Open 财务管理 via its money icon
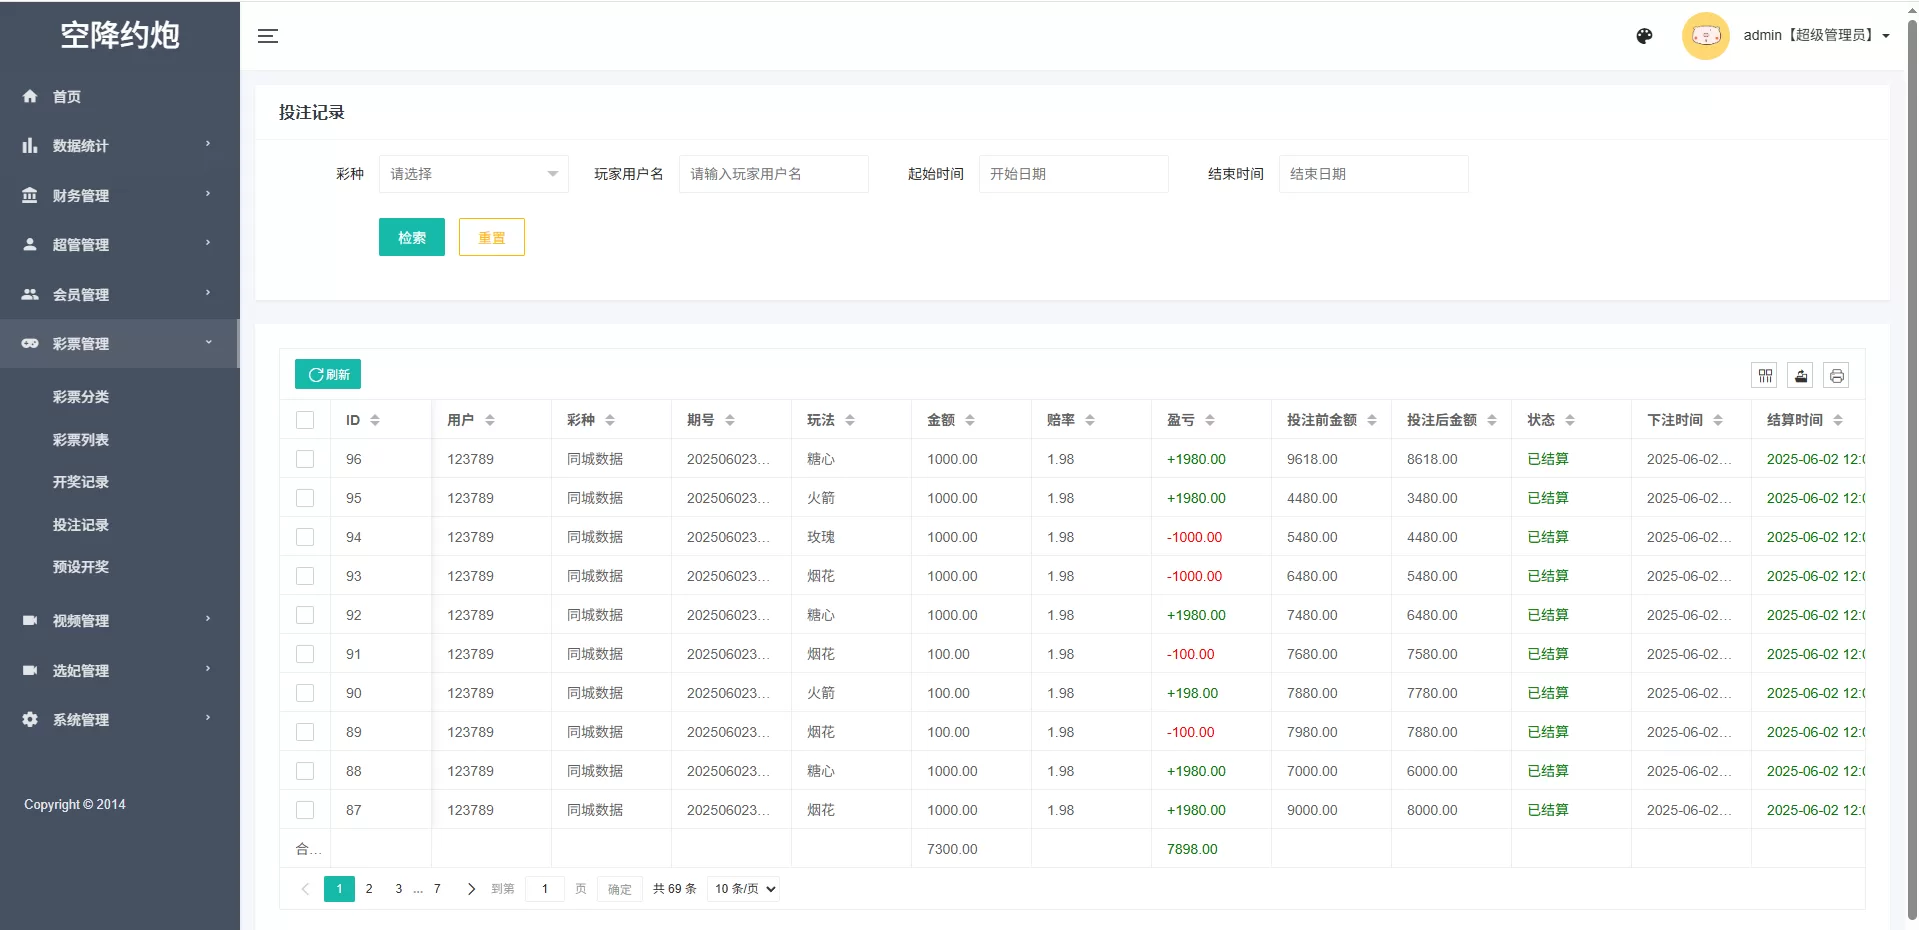The image size is (1919, 930). (x=30, y=195)
